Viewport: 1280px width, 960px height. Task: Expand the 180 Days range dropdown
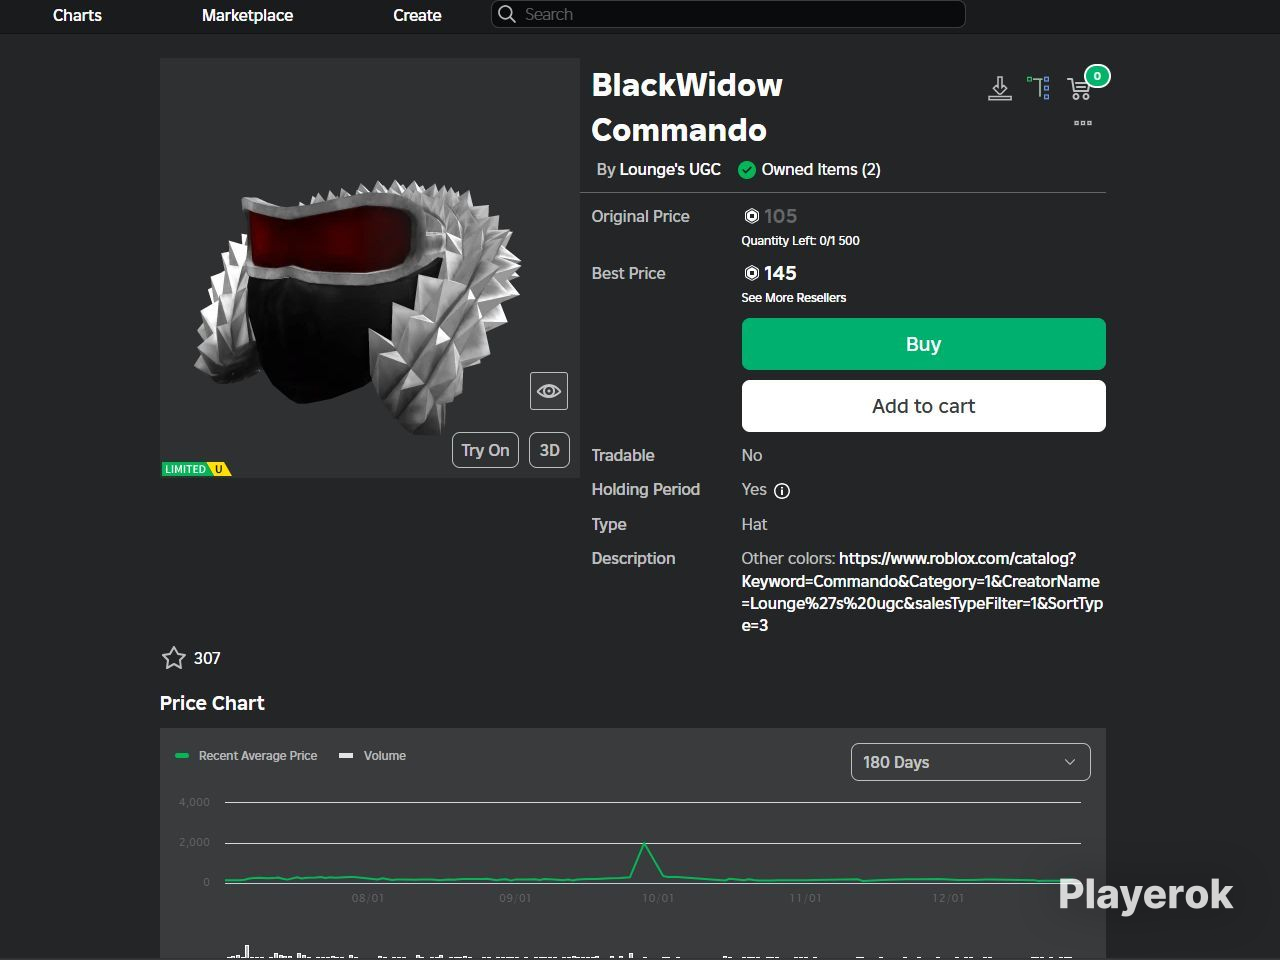tap(971, 762)
